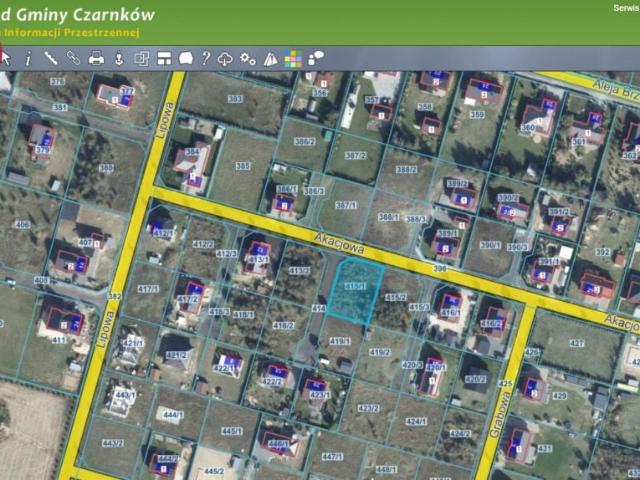
Task: Click parcel label 443/2
Action: coord(113,443)
